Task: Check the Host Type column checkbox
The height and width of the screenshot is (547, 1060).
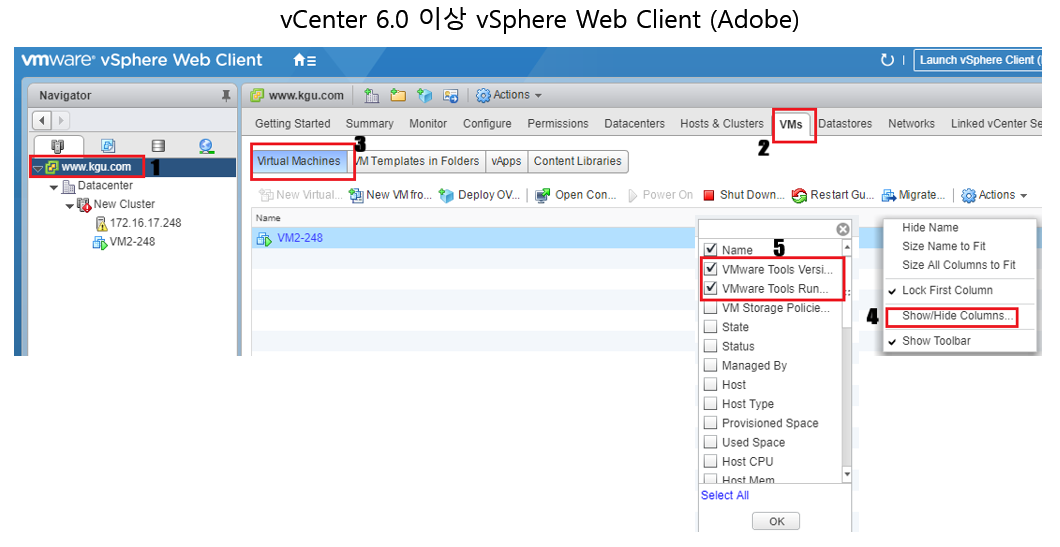Action: 710,404
